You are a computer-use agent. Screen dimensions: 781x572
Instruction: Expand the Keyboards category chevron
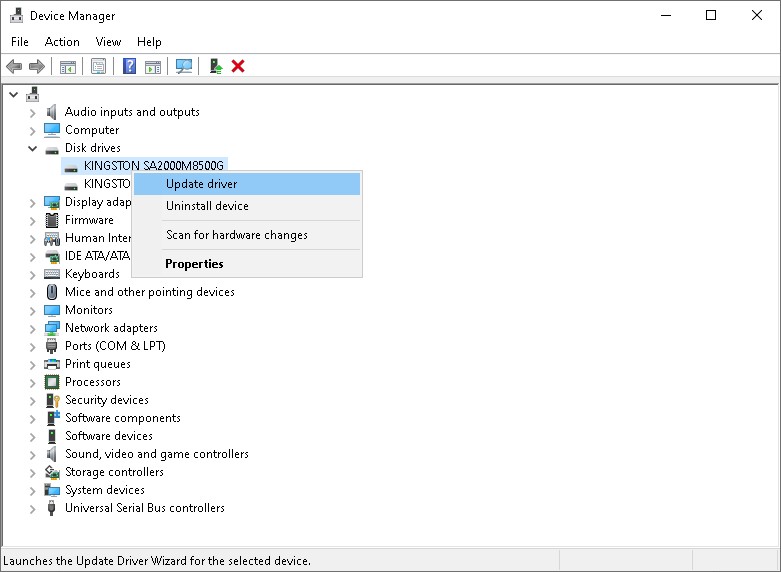(32, 275)
